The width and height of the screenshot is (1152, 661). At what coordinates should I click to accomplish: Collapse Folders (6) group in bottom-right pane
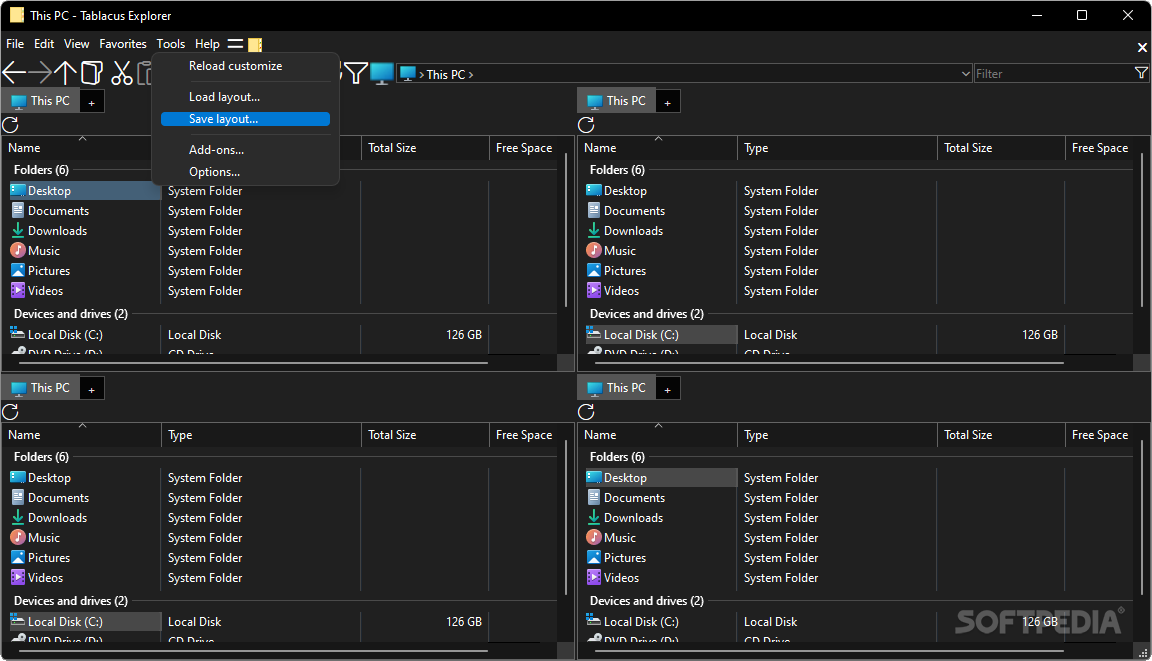(x=617, y=457)
